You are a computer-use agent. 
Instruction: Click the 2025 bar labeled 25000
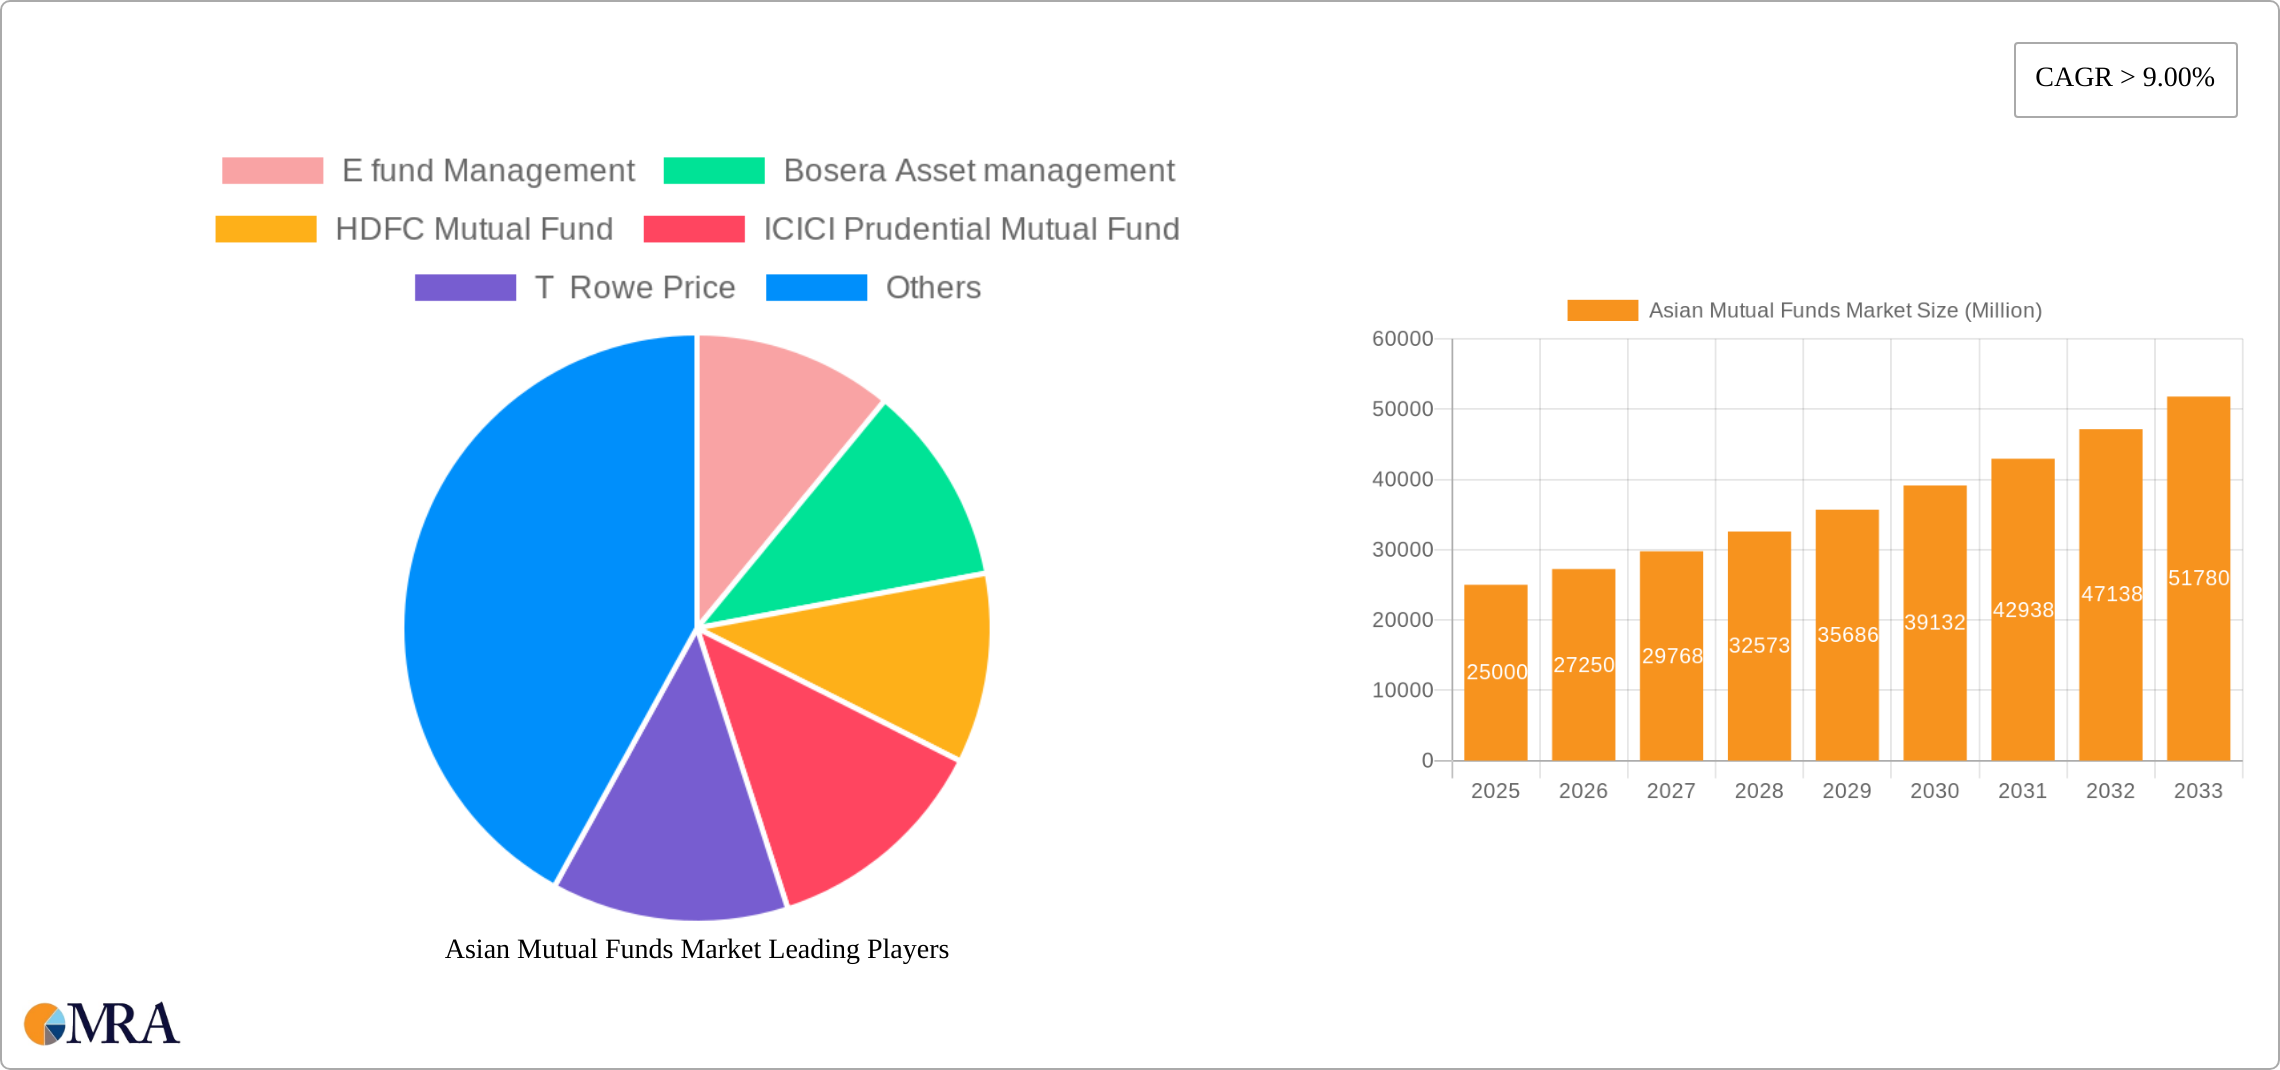(1496, 673)
